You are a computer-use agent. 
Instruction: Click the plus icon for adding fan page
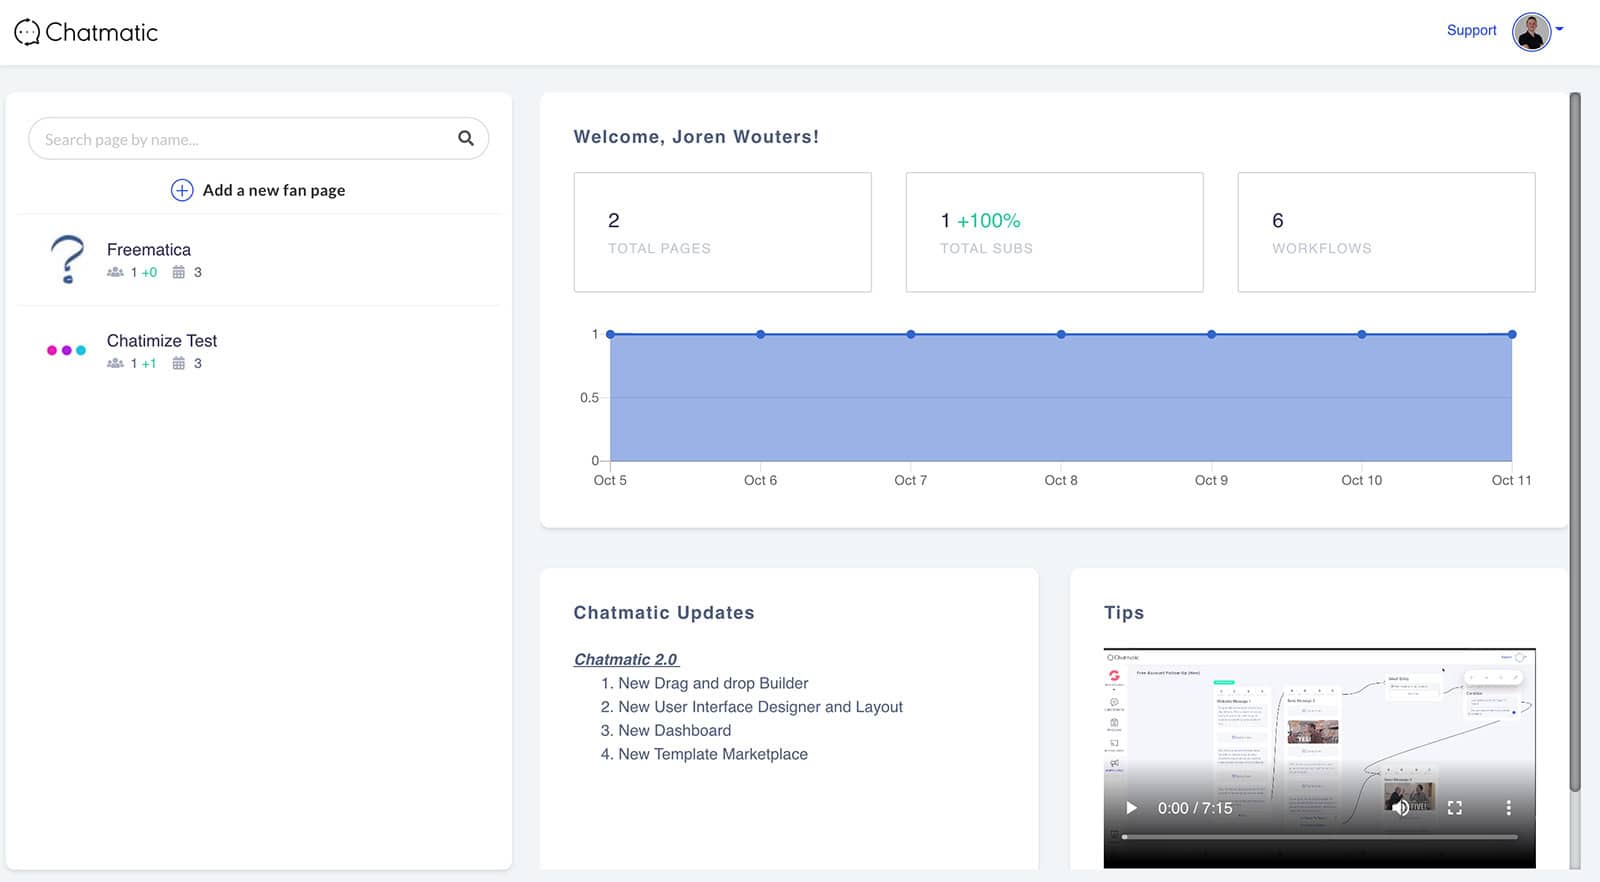(x=182, y=190)
